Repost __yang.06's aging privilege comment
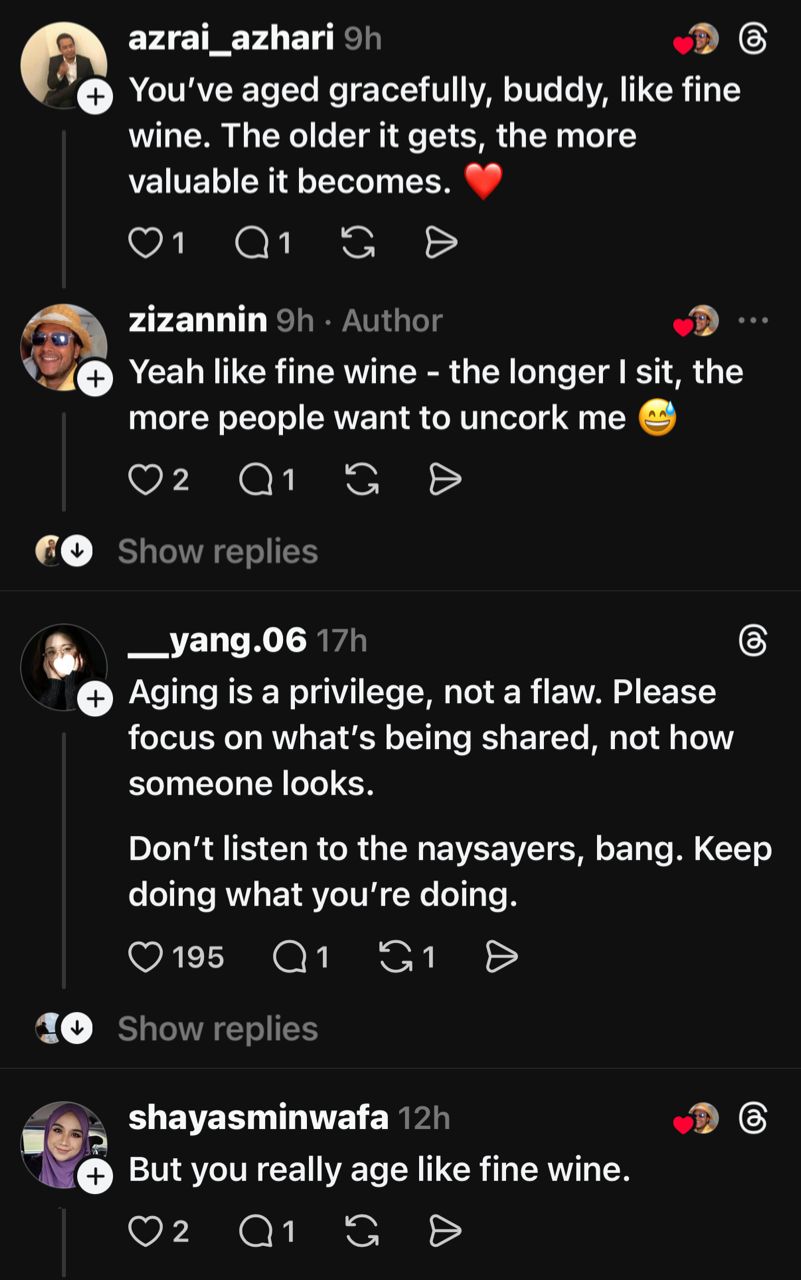The image size is (801, 1280). point(396,958)
